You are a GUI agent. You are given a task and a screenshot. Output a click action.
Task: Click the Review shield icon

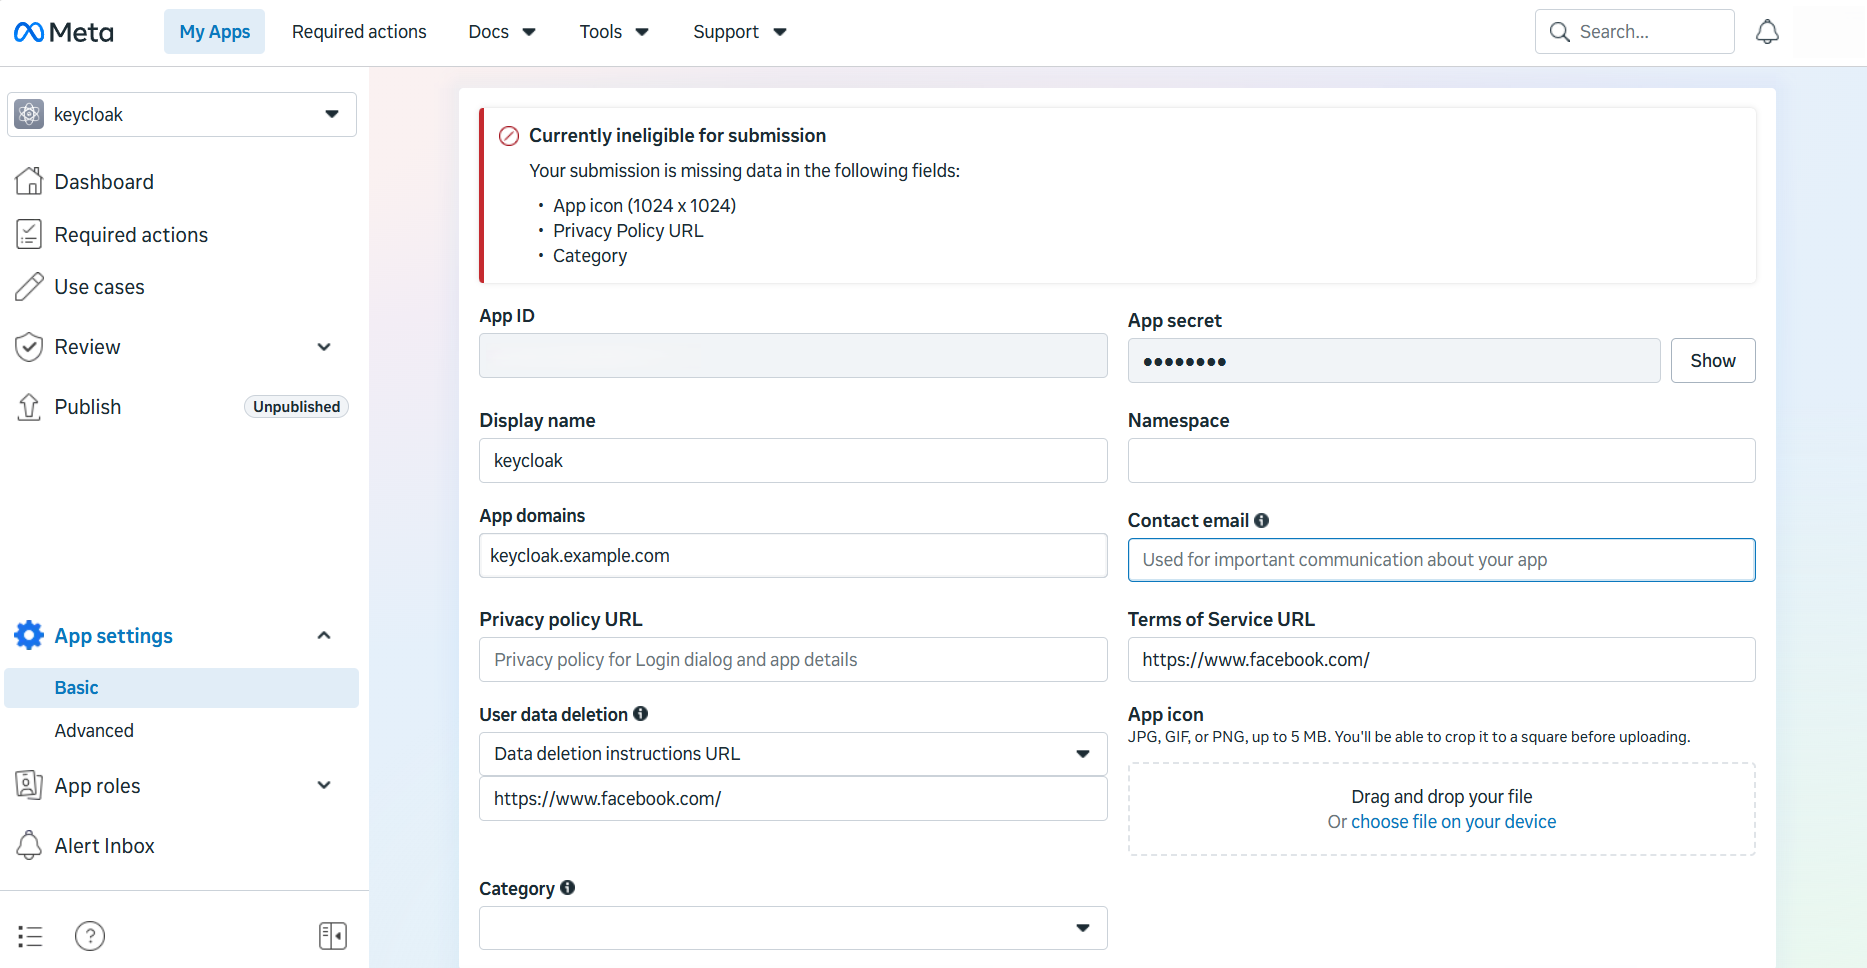(29, 347)
